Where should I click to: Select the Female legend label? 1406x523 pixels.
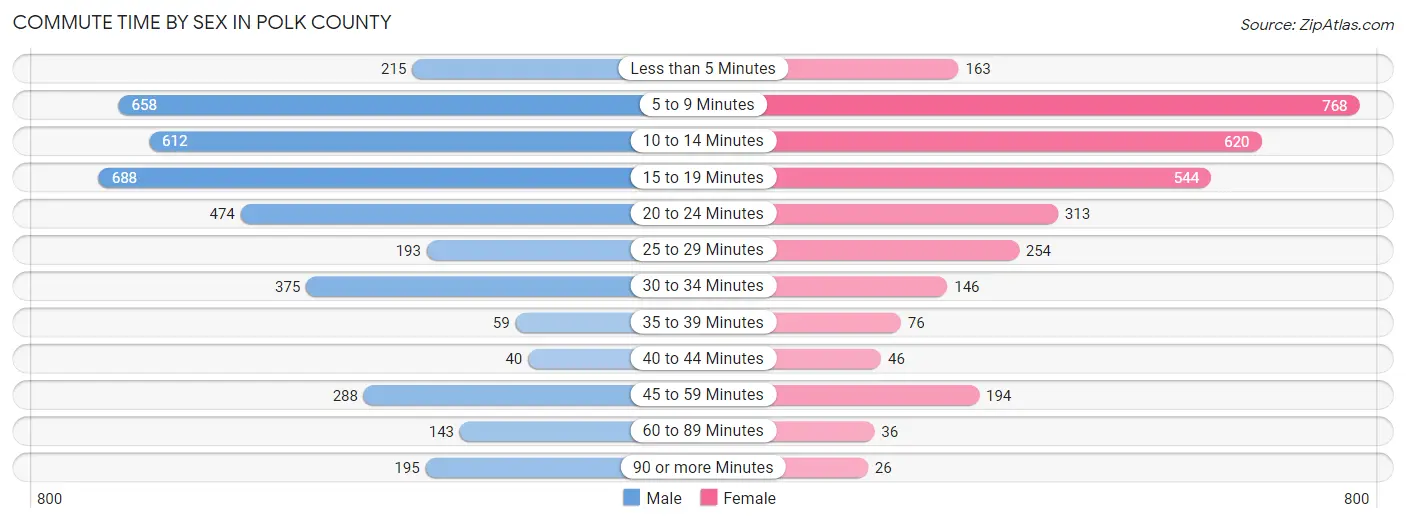pos(749,498)
